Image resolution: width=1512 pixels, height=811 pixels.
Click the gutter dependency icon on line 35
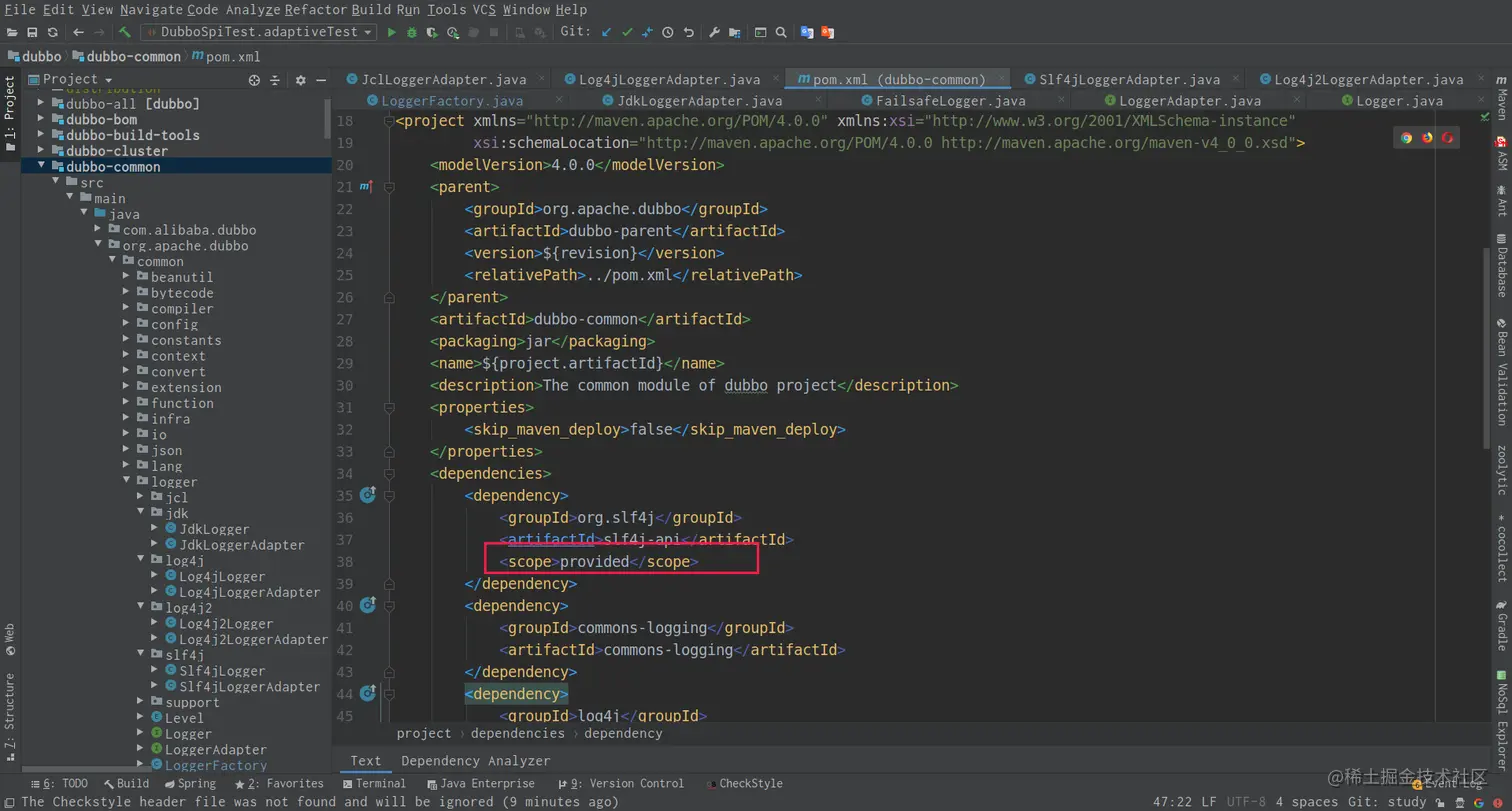pyautogui.click(x=367, y=494)
